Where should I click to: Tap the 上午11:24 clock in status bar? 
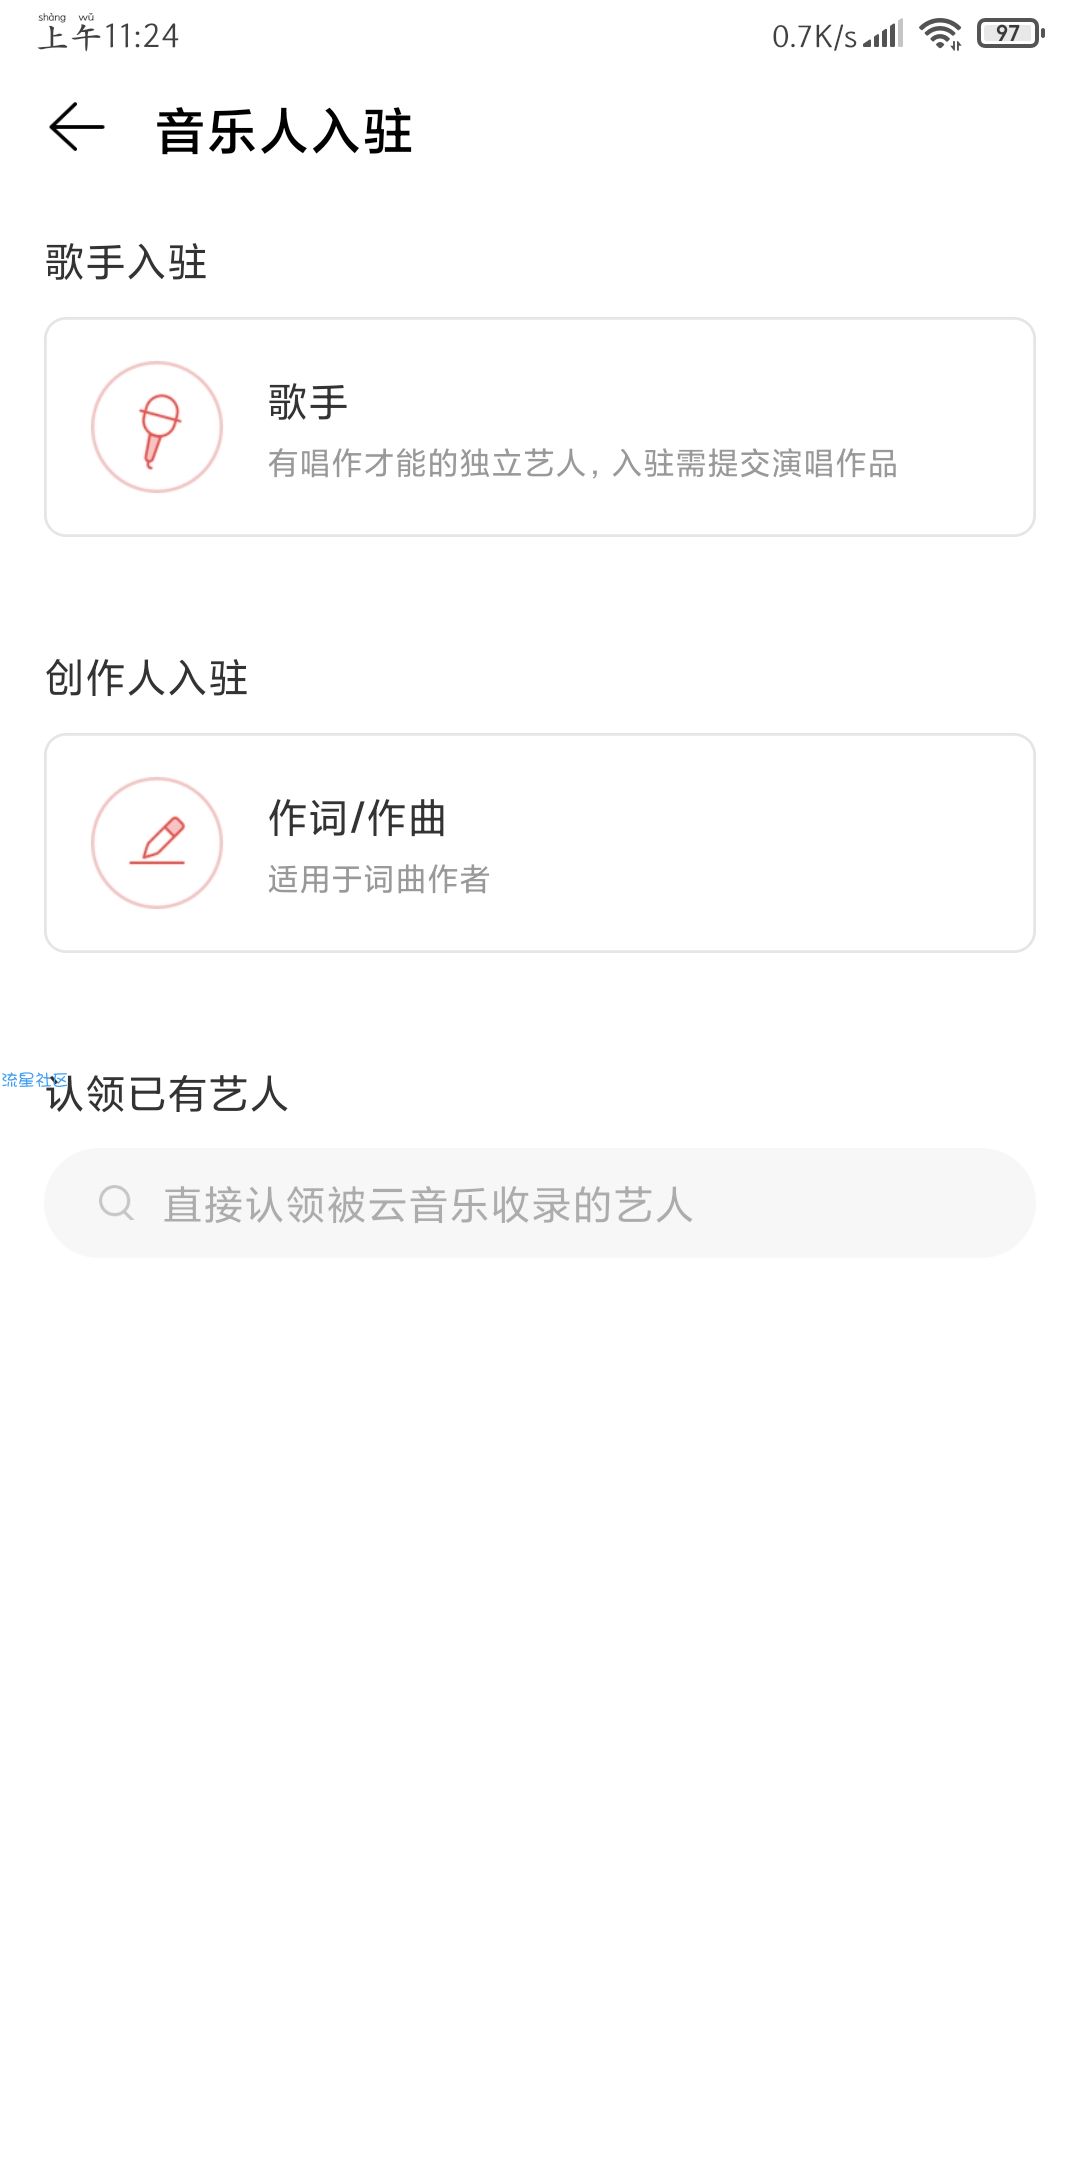[108, 35]
